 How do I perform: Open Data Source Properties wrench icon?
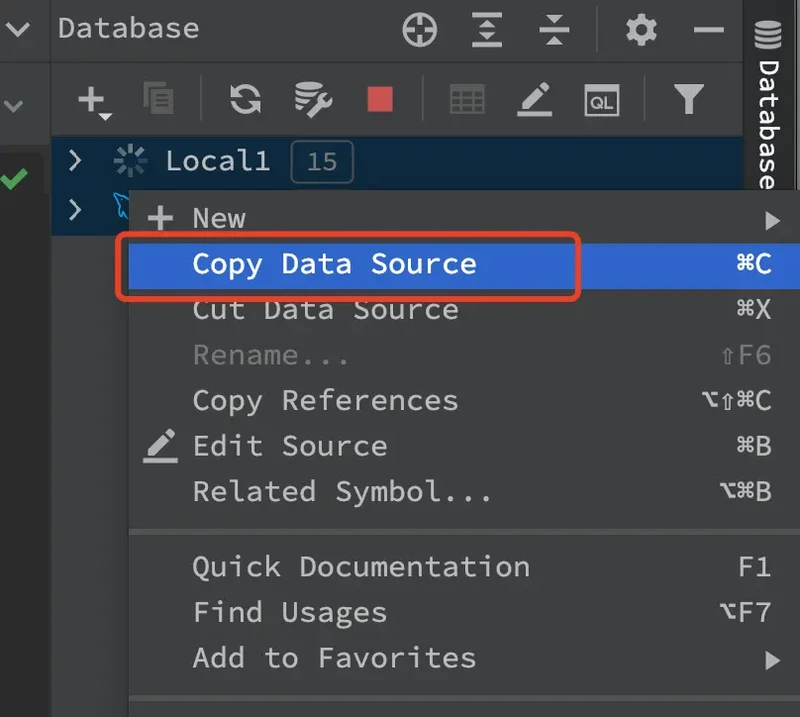pos(312,99)
